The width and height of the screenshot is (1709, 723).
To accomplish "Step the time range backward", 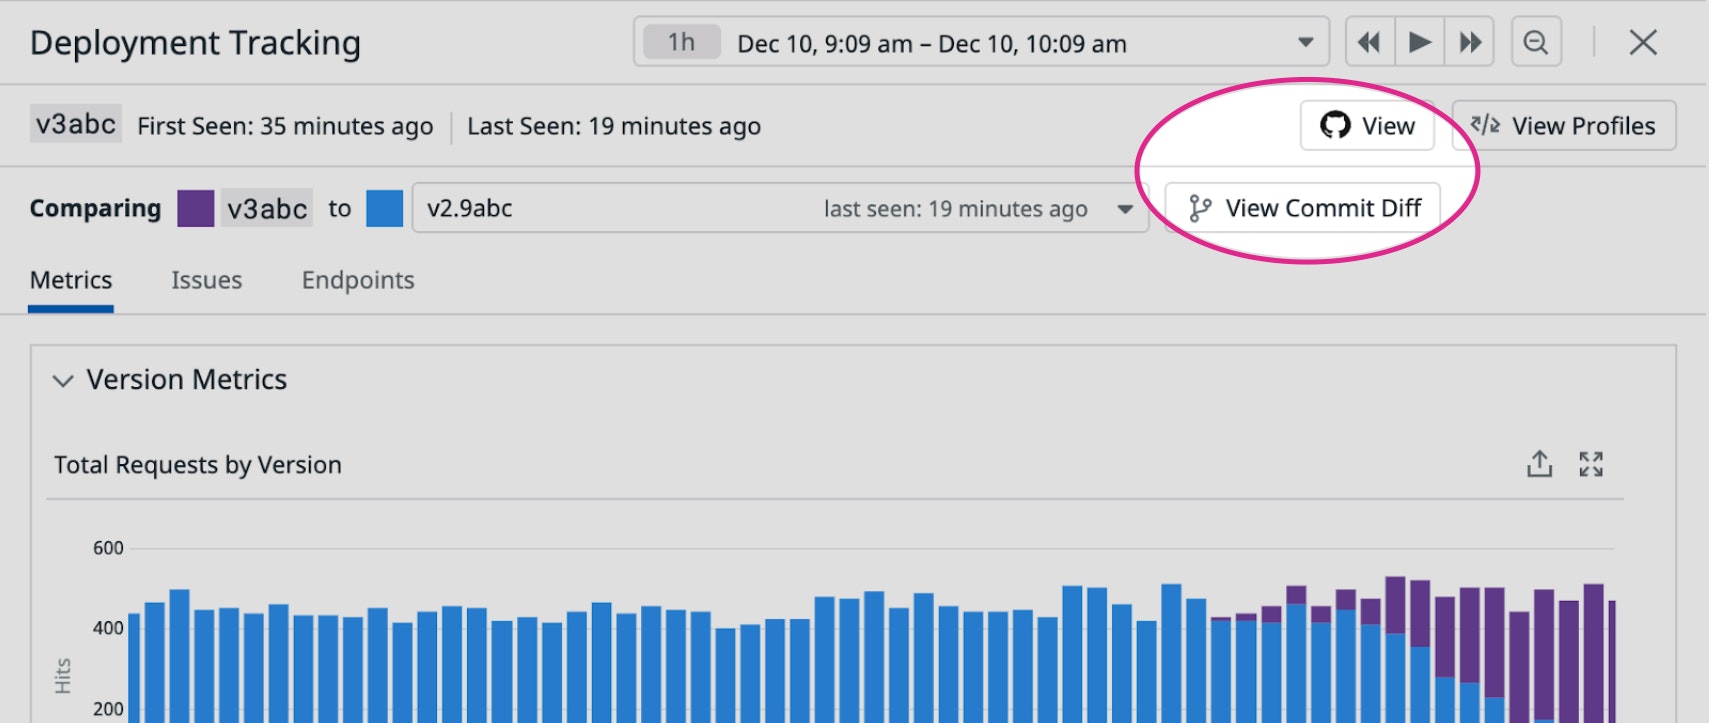I will 1369,43.
